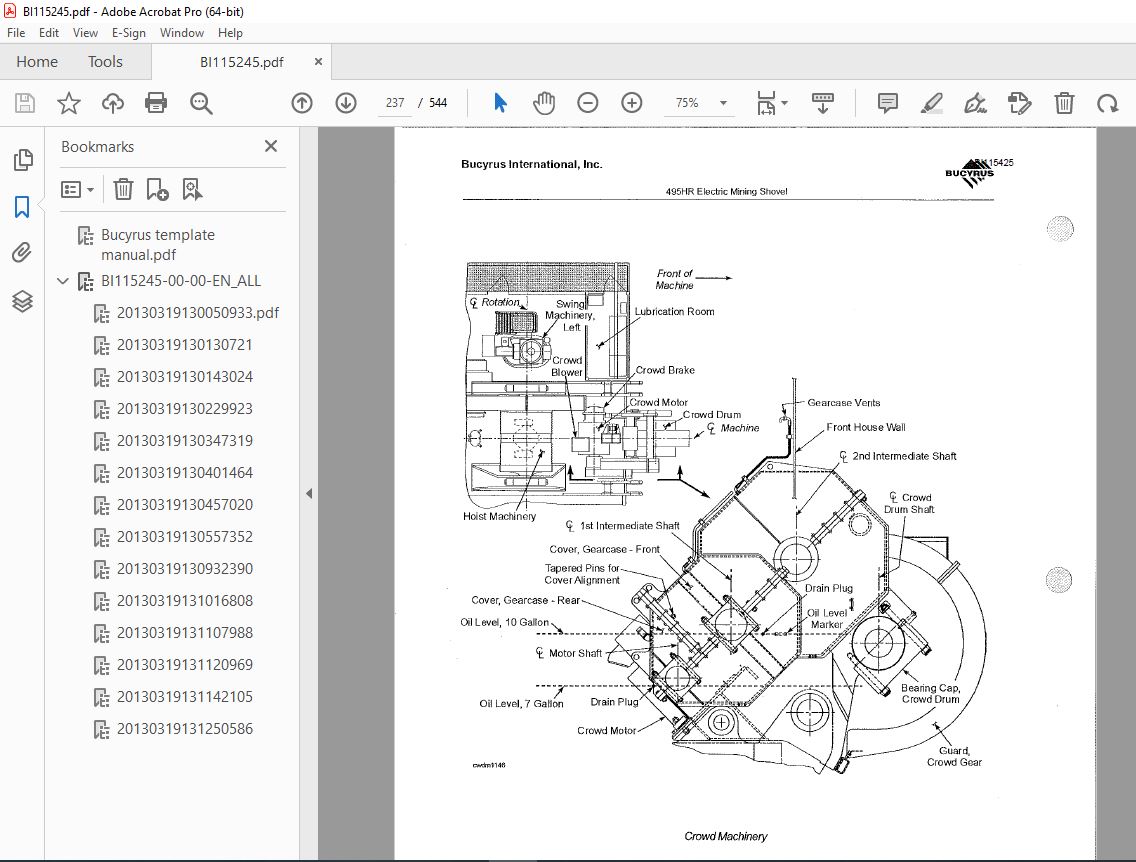Select the BI115245.pdf document tab

(x=241, y=62)
